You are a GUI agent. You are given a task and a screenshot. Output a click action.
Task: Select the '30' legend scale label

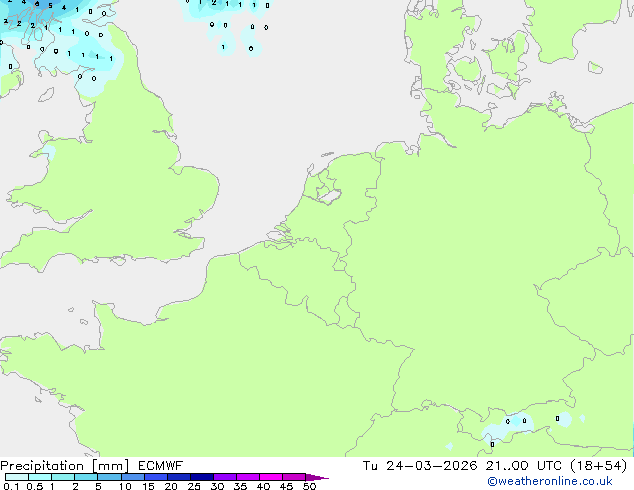217,486
